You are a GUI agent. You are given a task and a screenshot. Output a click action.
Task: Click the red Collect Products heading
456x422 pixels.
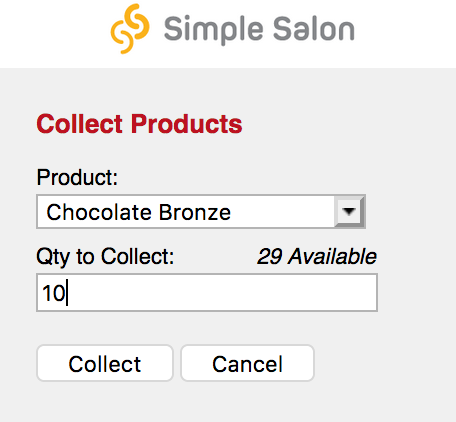(139, 124)
